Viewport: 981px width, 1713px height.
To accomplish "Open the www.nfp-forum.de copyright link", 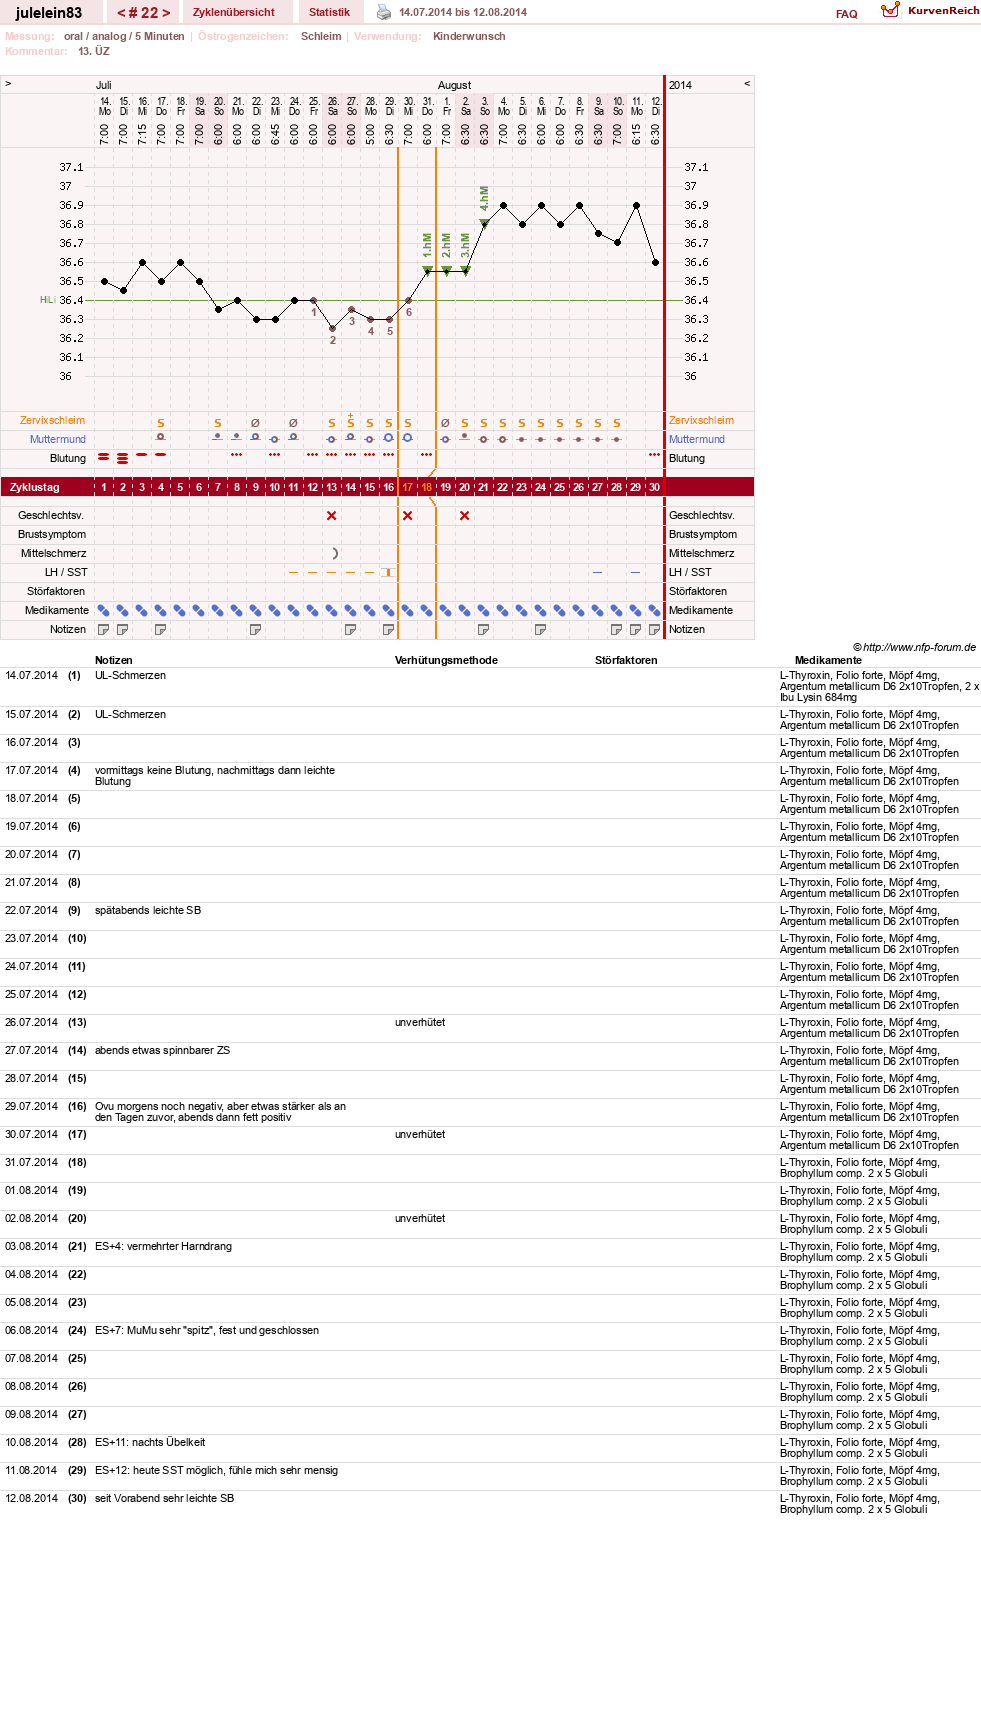I will click(x=914, y=647).
